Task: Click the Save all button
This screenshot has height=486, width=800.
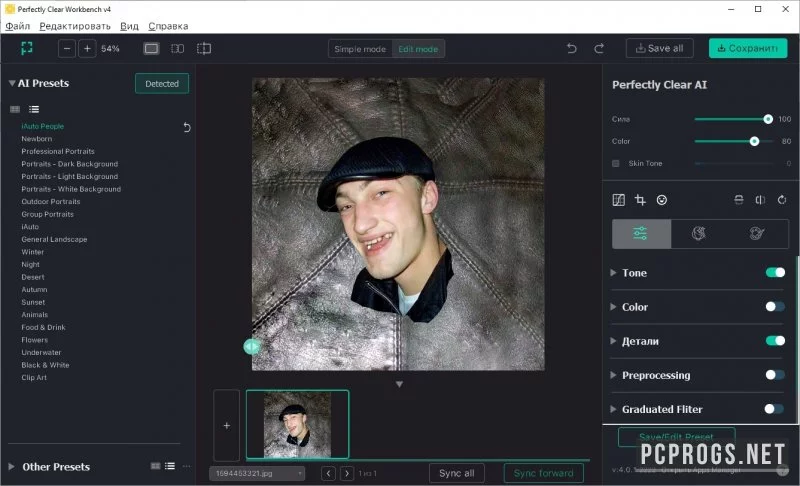Action: [660, 48]
